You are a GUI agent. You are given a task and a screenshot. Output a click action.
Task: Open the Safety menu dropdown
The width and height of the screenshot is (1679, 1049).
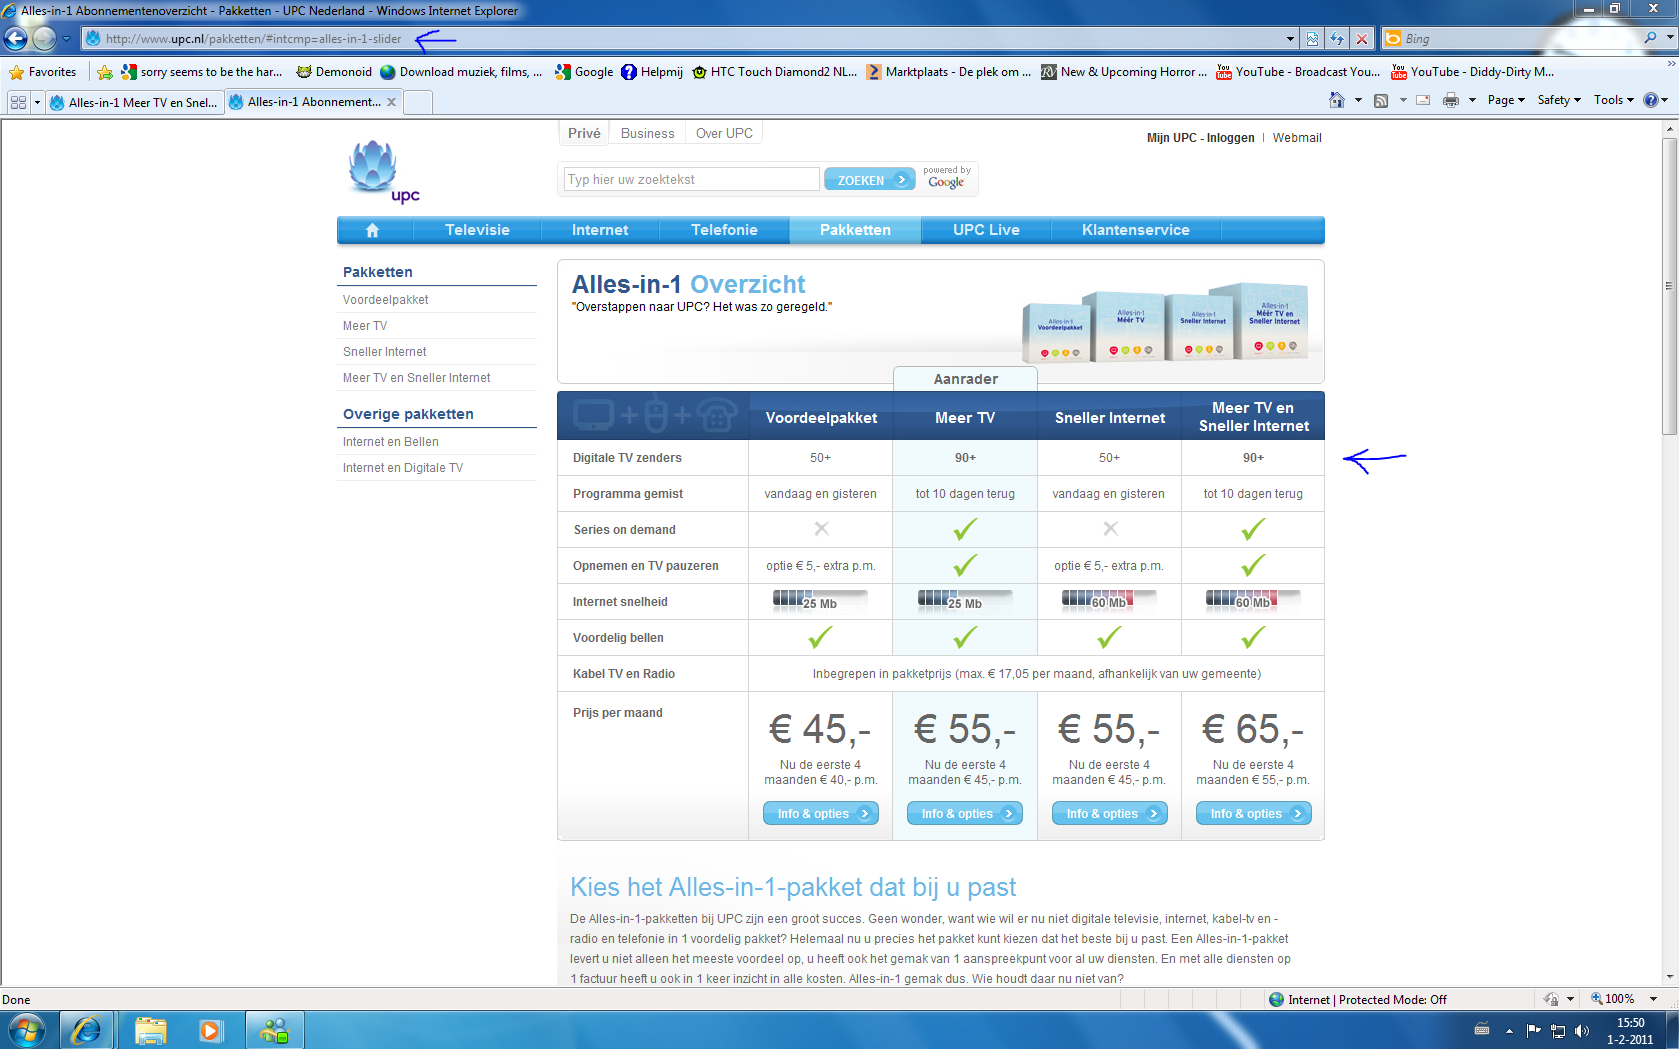tap(1558, 100)
